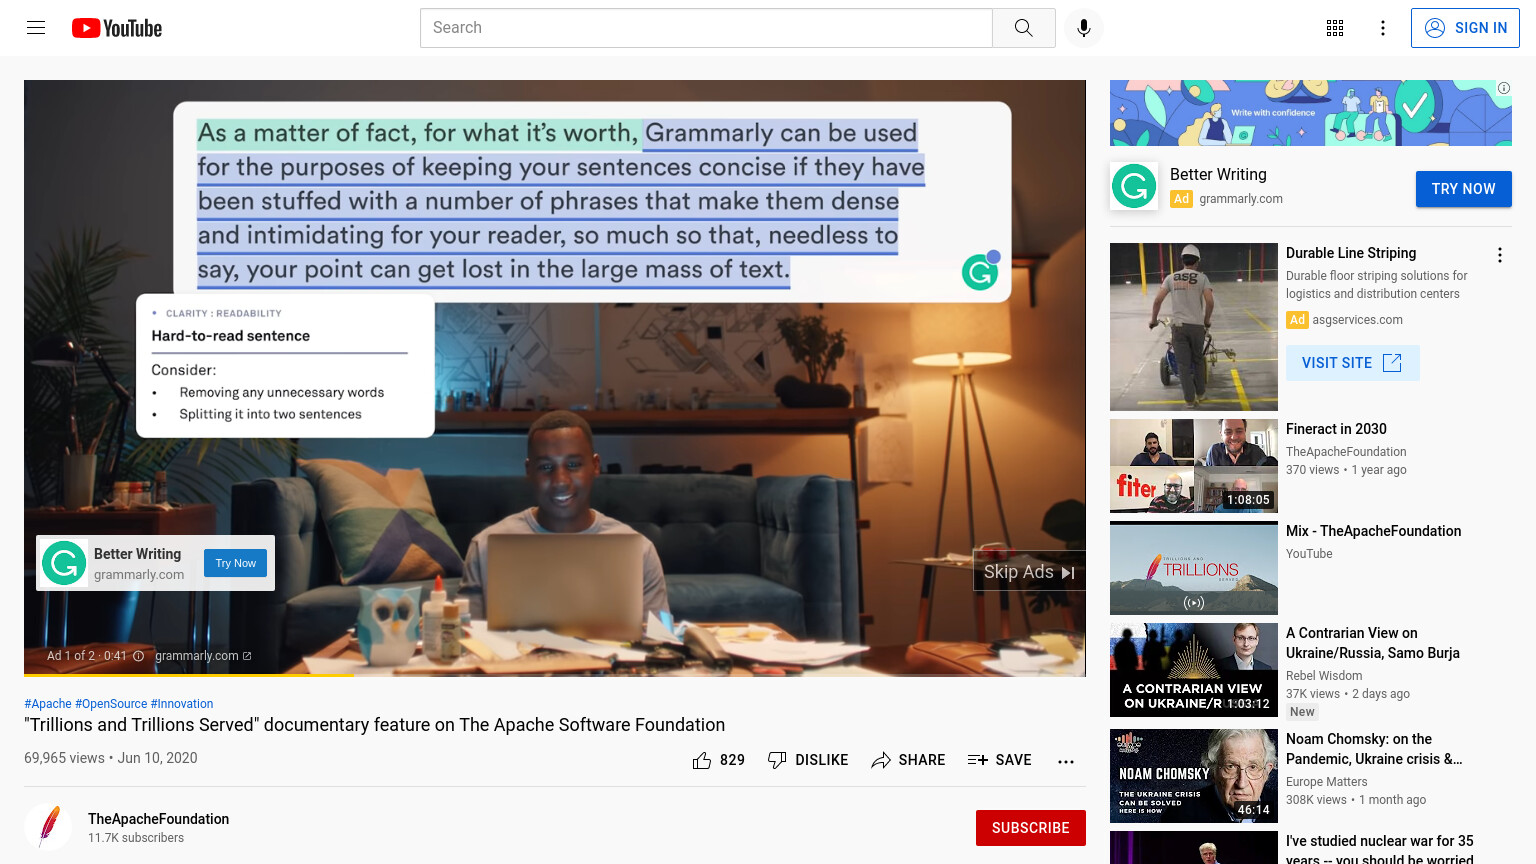Click Rebel Wisdom channel name
1536x864 pixels.
click(x=1324, y=676)
